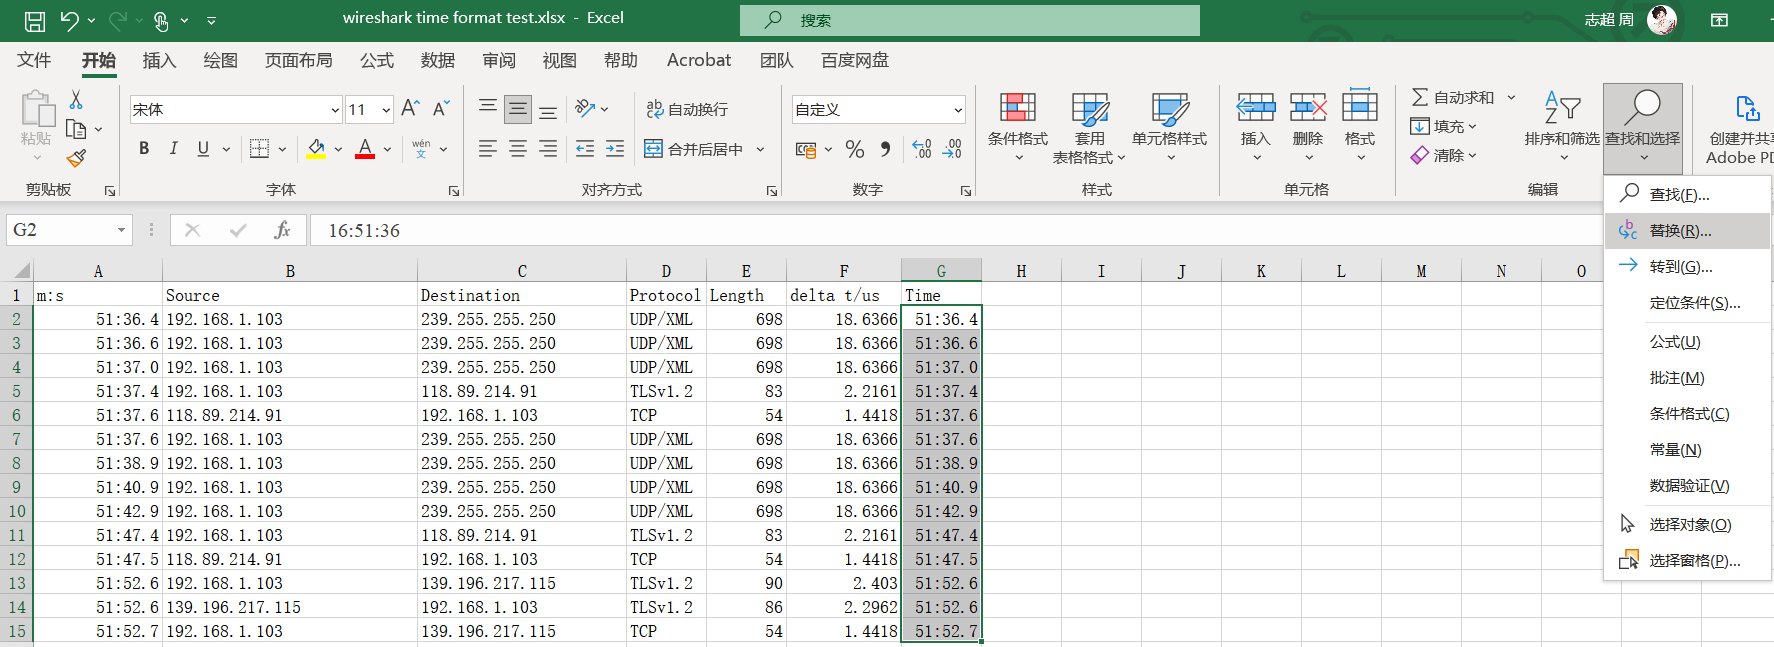Viewport: 1774px width, 647px height.
Task: Expand the Merge and Center dropdown arrow
Action: tap(761, 149)
